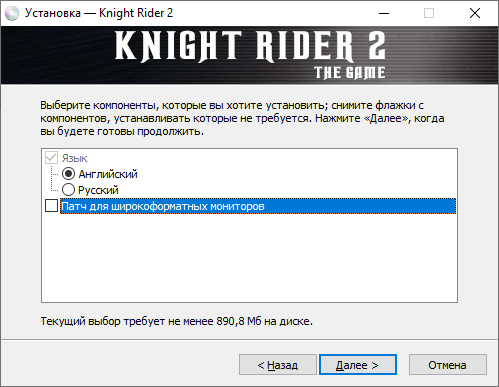Click the Английский label text
The image size is (499, 387).
click(108, 174)
